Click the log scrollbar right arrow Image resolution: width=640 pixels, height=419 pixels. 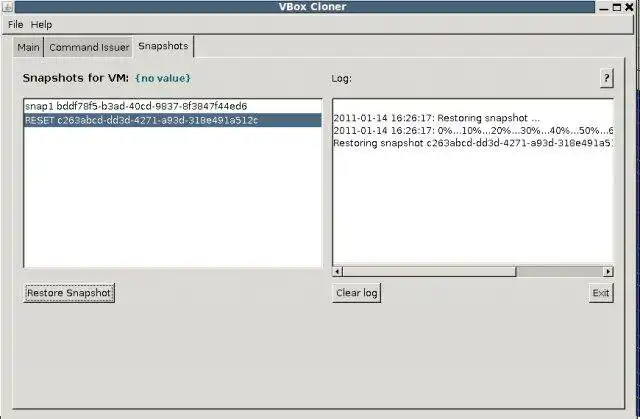click(608, 271)
